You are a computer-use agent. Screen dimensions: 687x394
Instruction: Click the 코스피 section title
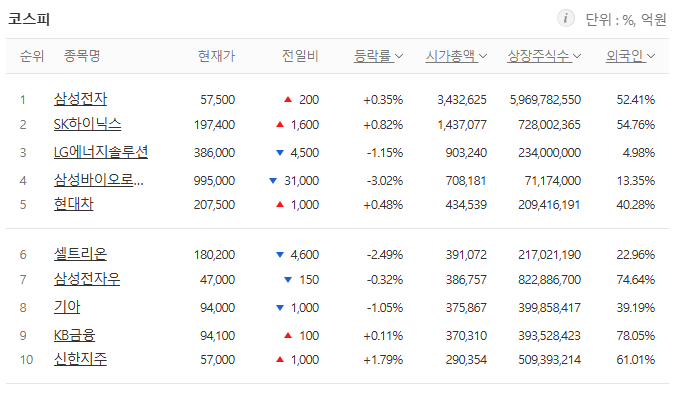pyautogui.click(x=29, y=19)
